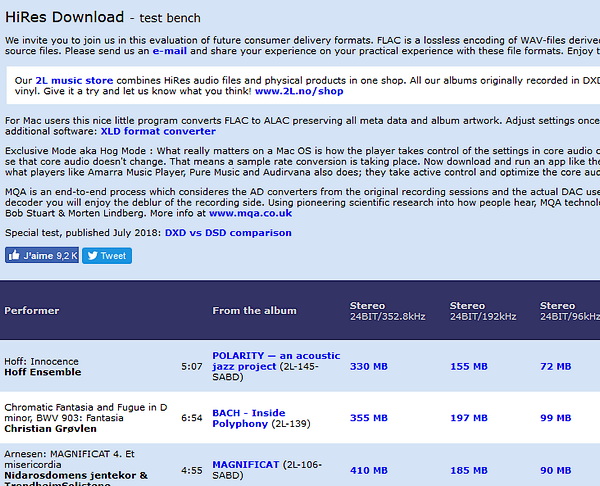Download Hoff Innocence 330 MB file
This screenshot has width=600, height=486.
point(368,366)
